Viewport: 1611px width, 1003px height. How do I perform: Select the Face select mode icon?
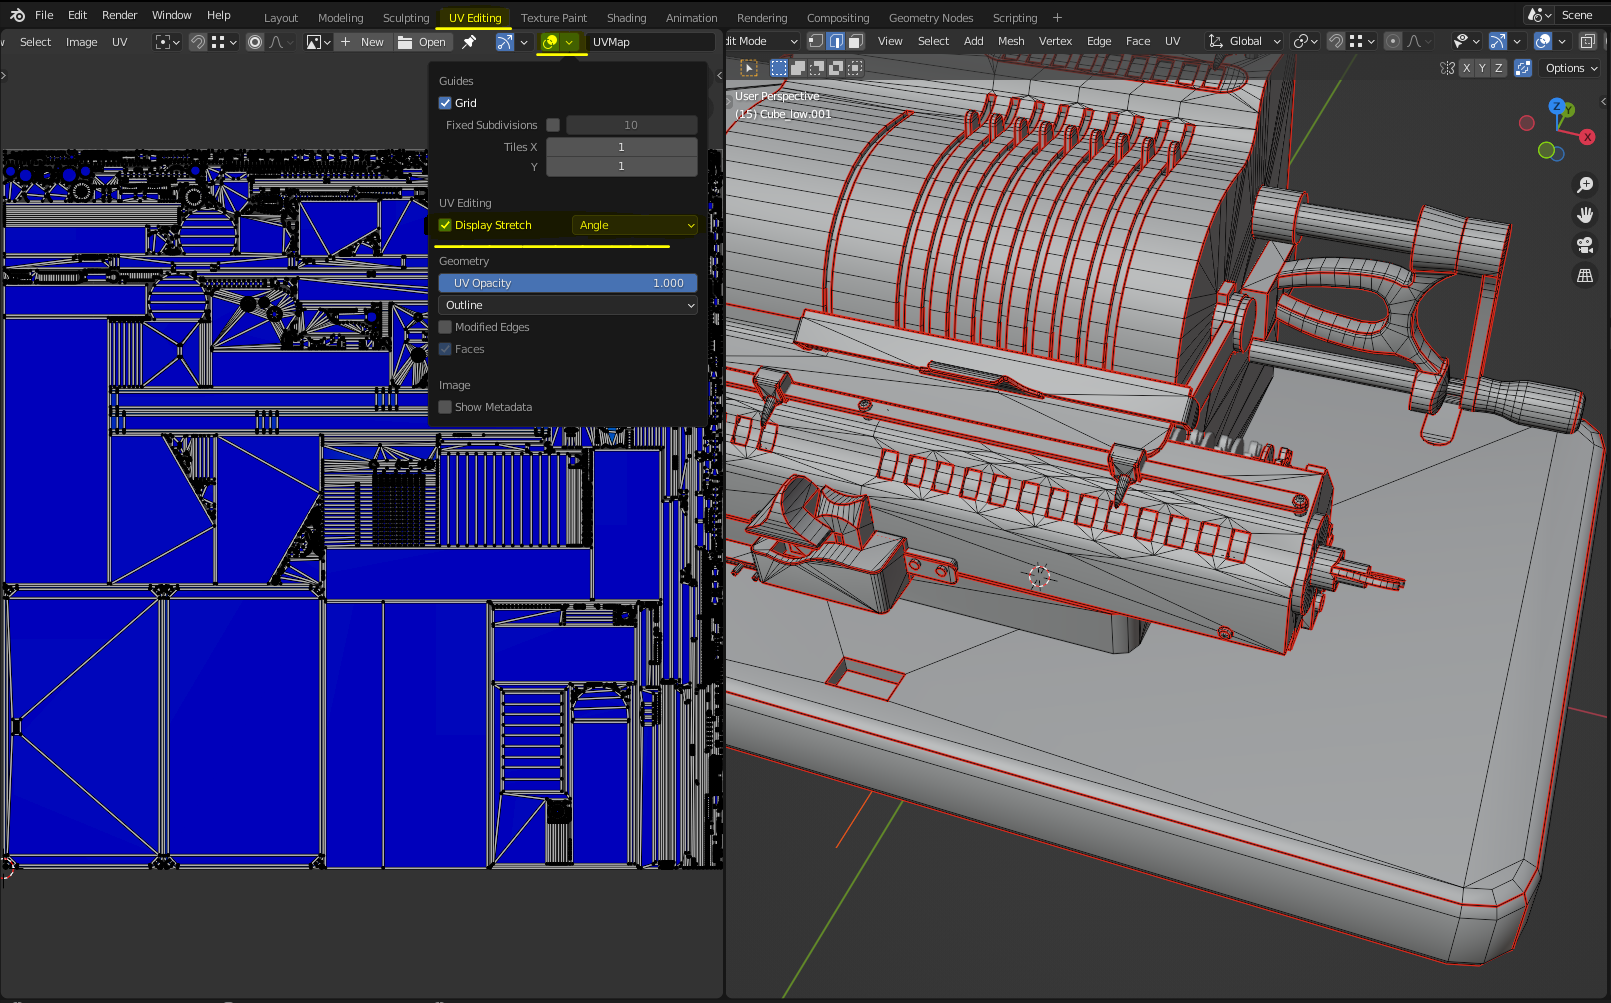(855, 41)
